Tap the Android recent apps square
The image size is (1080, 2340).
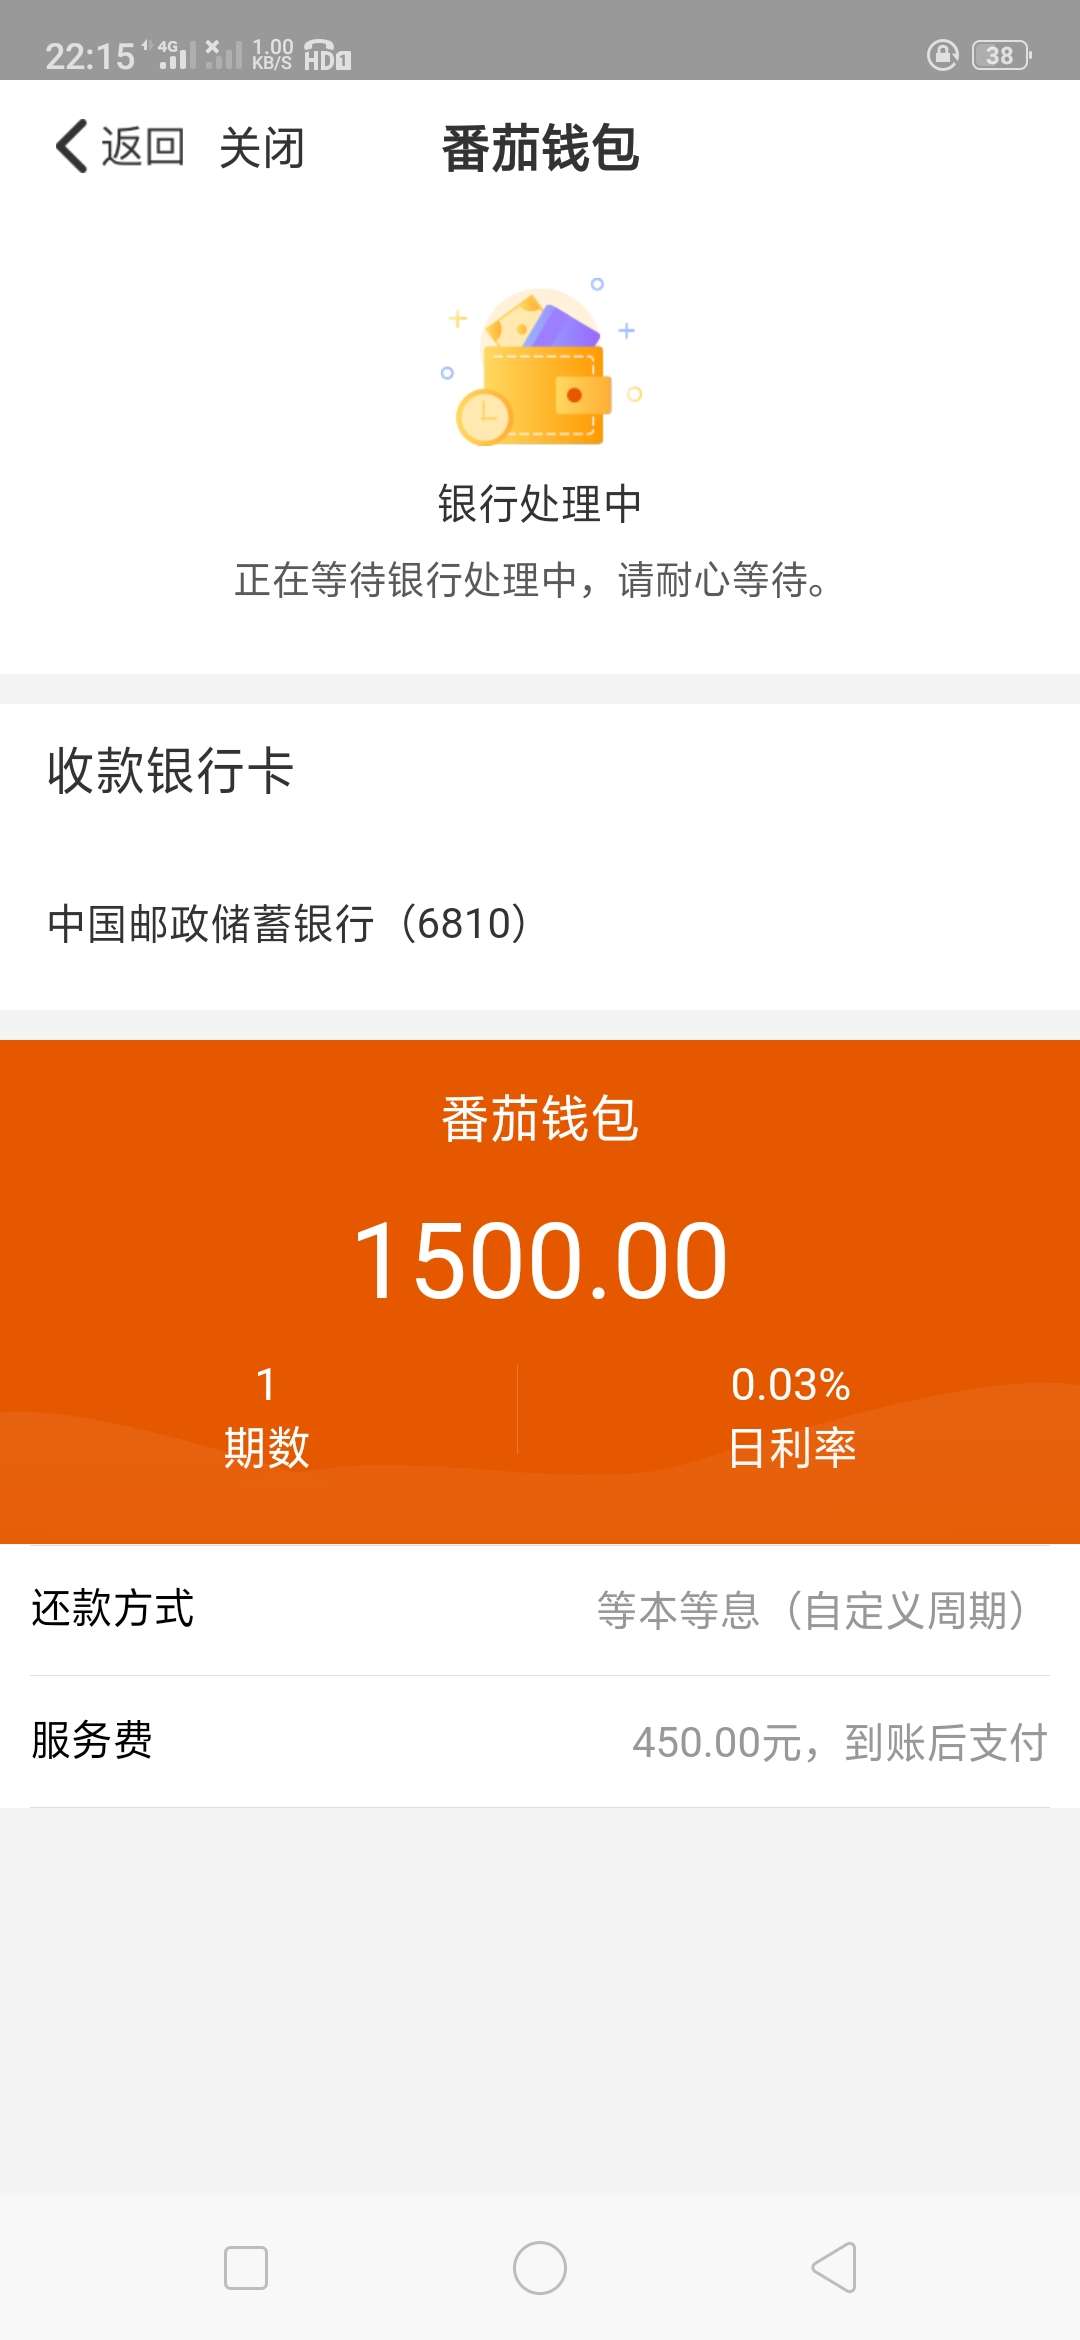[245, 2268]
